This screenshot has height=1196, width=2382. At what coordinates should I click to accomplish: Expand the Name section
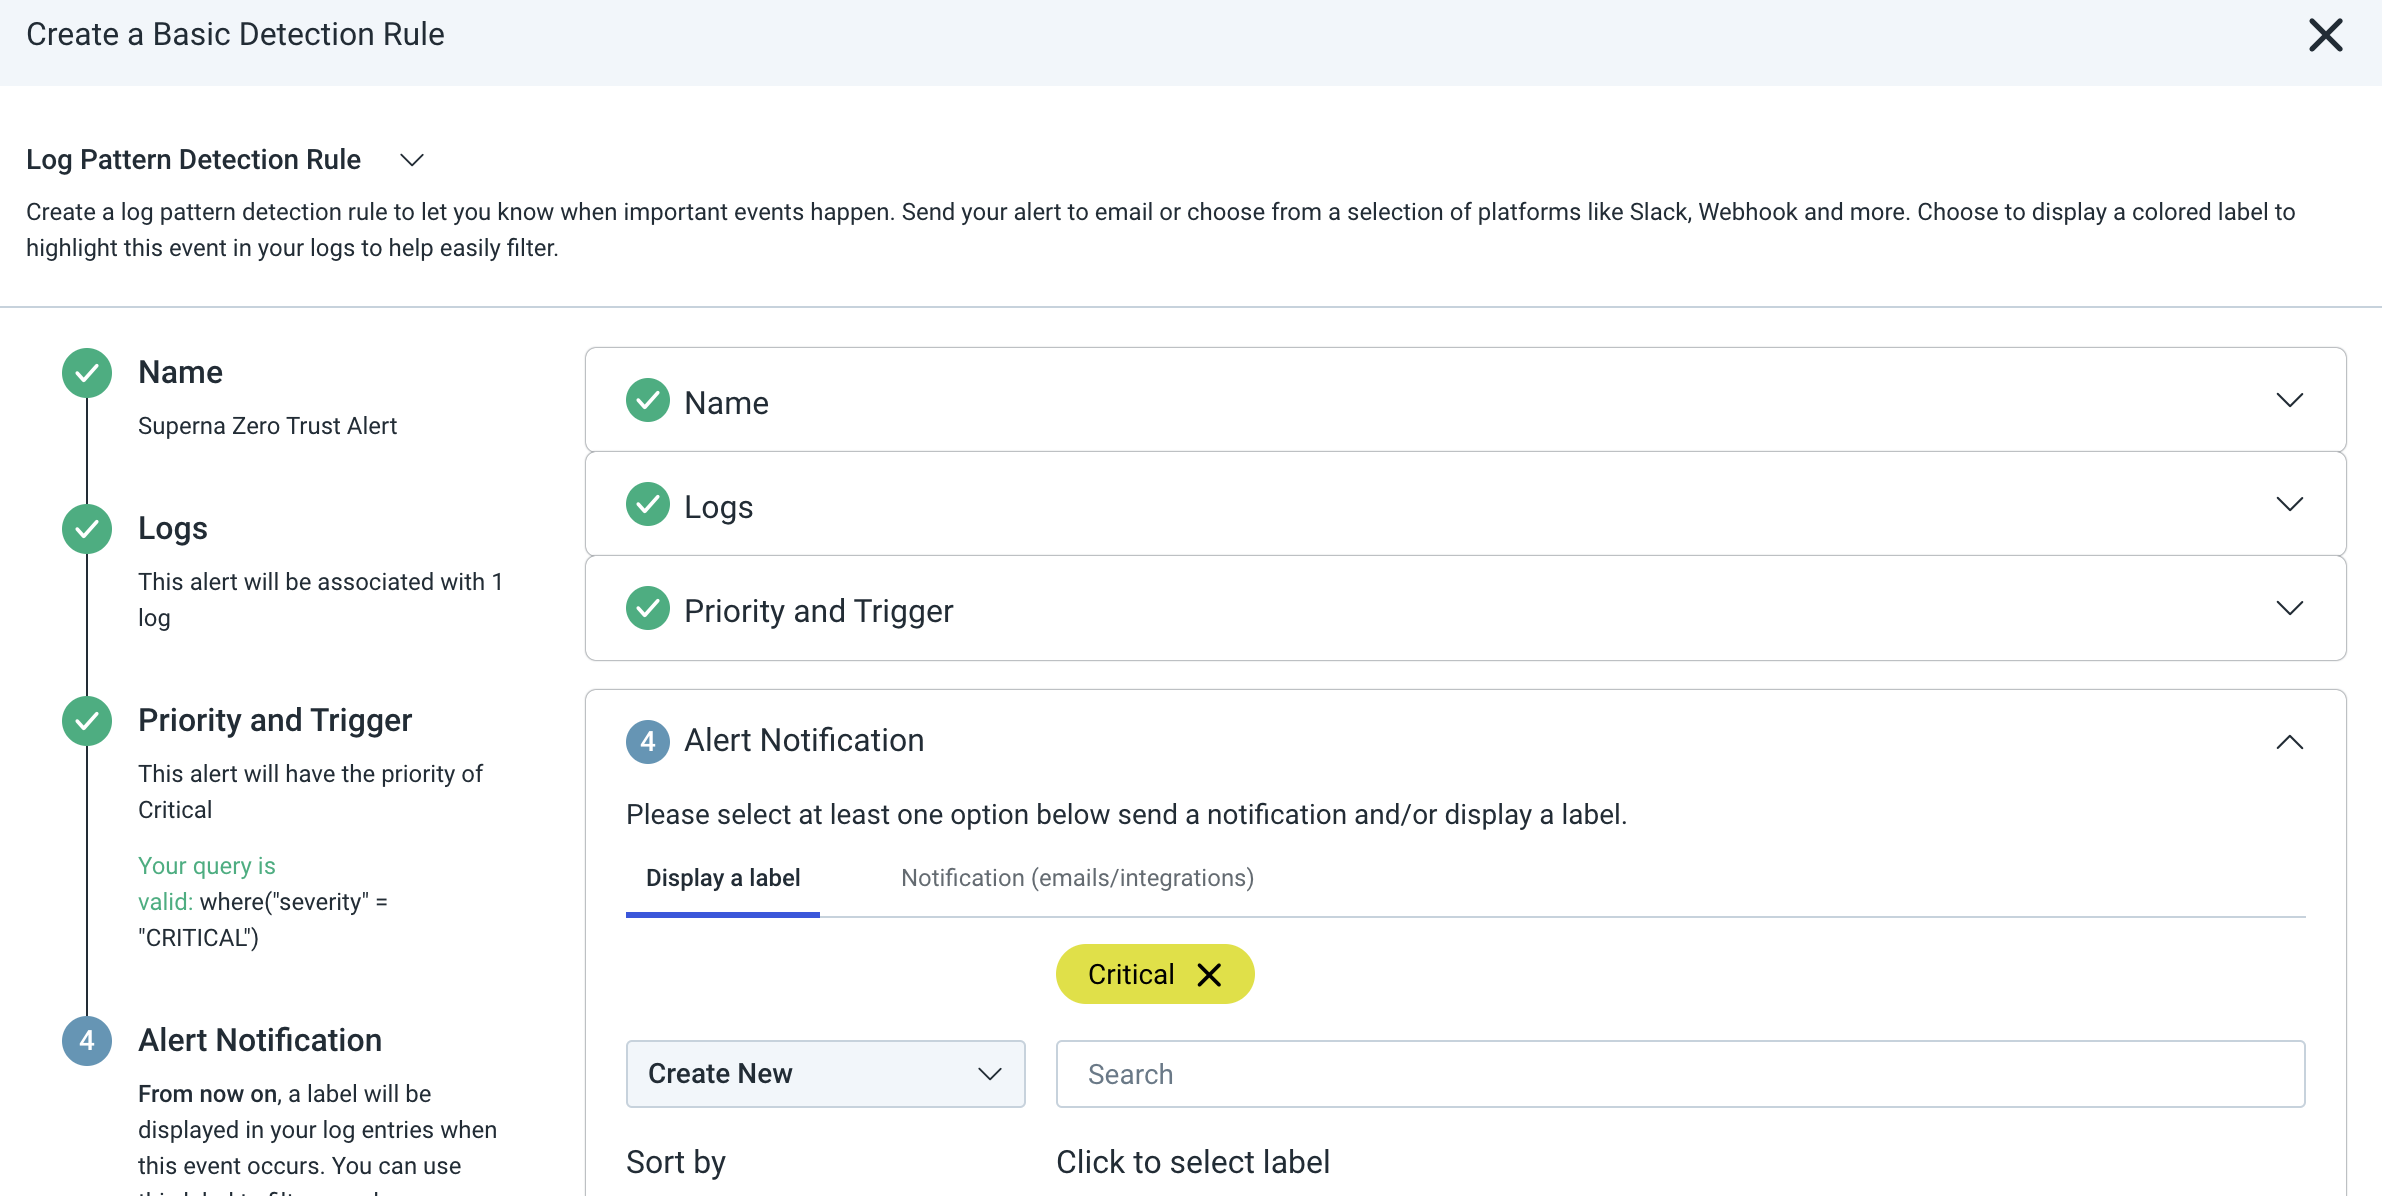[2290, 400]
